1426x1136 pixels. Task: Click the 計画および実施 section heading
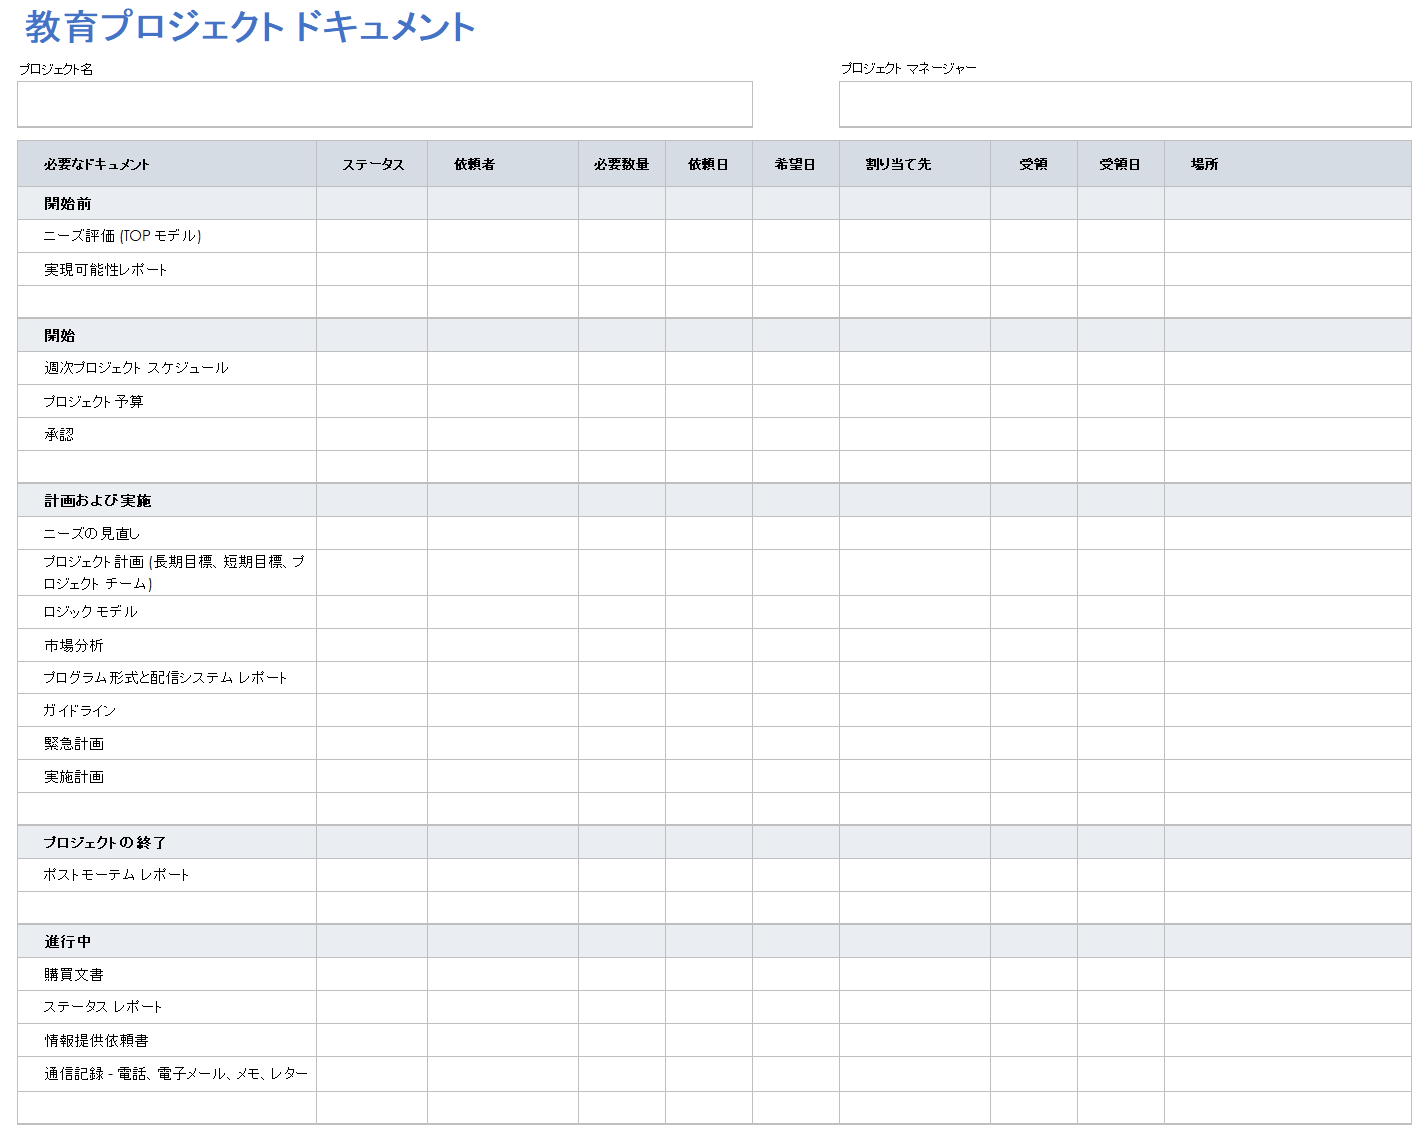[x=97, y=500]
